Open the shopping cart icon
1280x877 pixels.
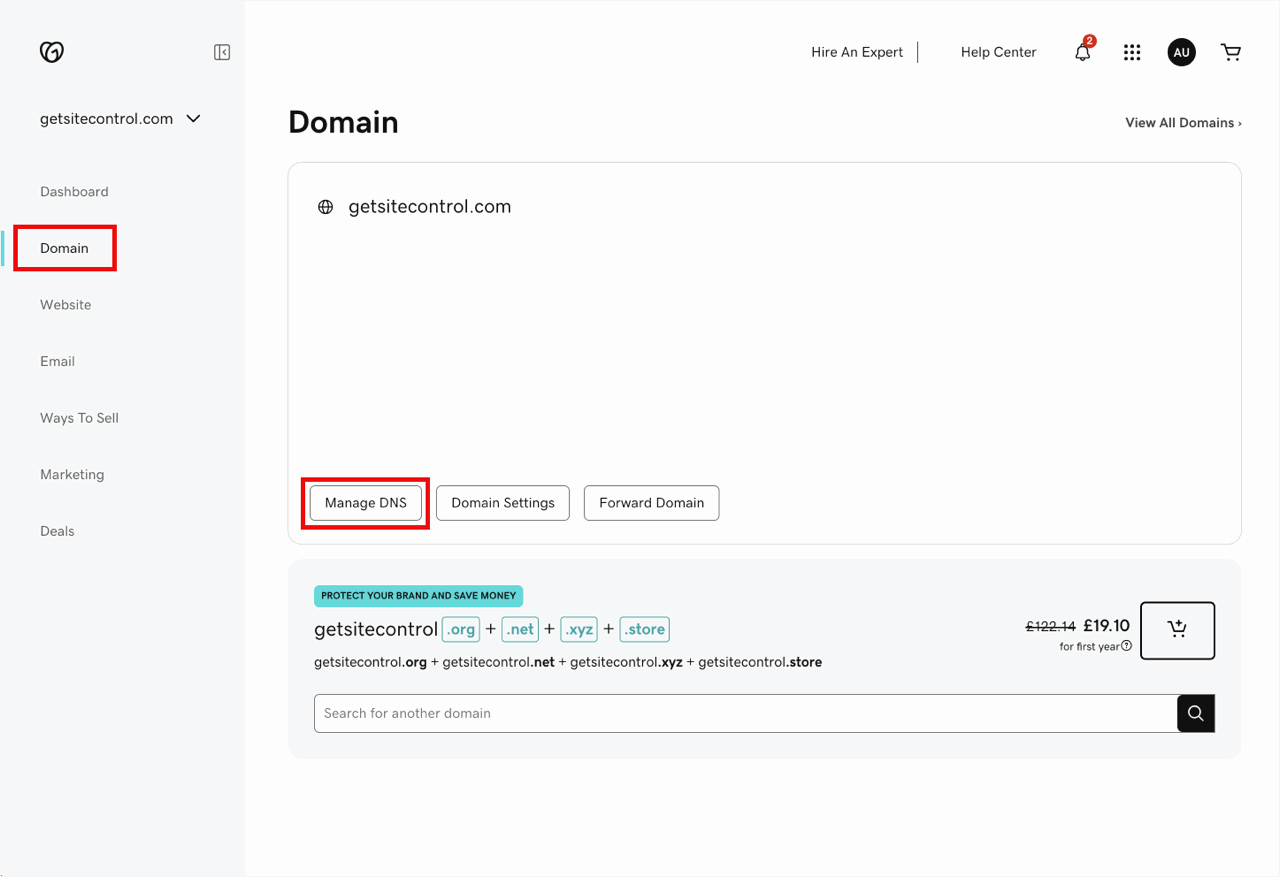point(1231,52)
